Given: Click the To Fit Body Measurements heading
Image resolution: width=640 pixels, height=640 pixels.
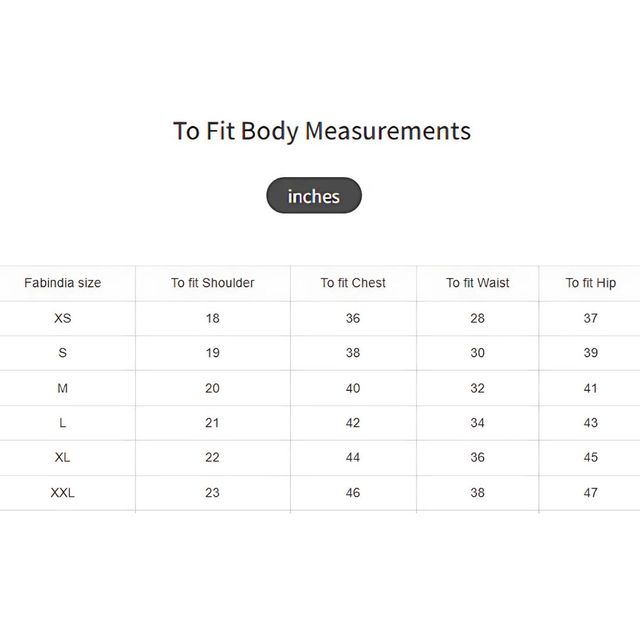Looking at the screenshot, I should [322, 131].
